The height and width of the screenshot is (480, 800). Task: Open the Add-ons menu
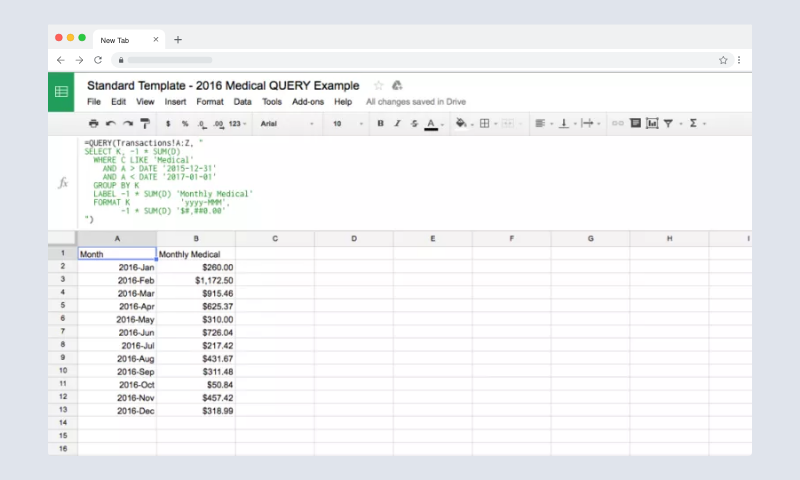click(x=308, y=102)
